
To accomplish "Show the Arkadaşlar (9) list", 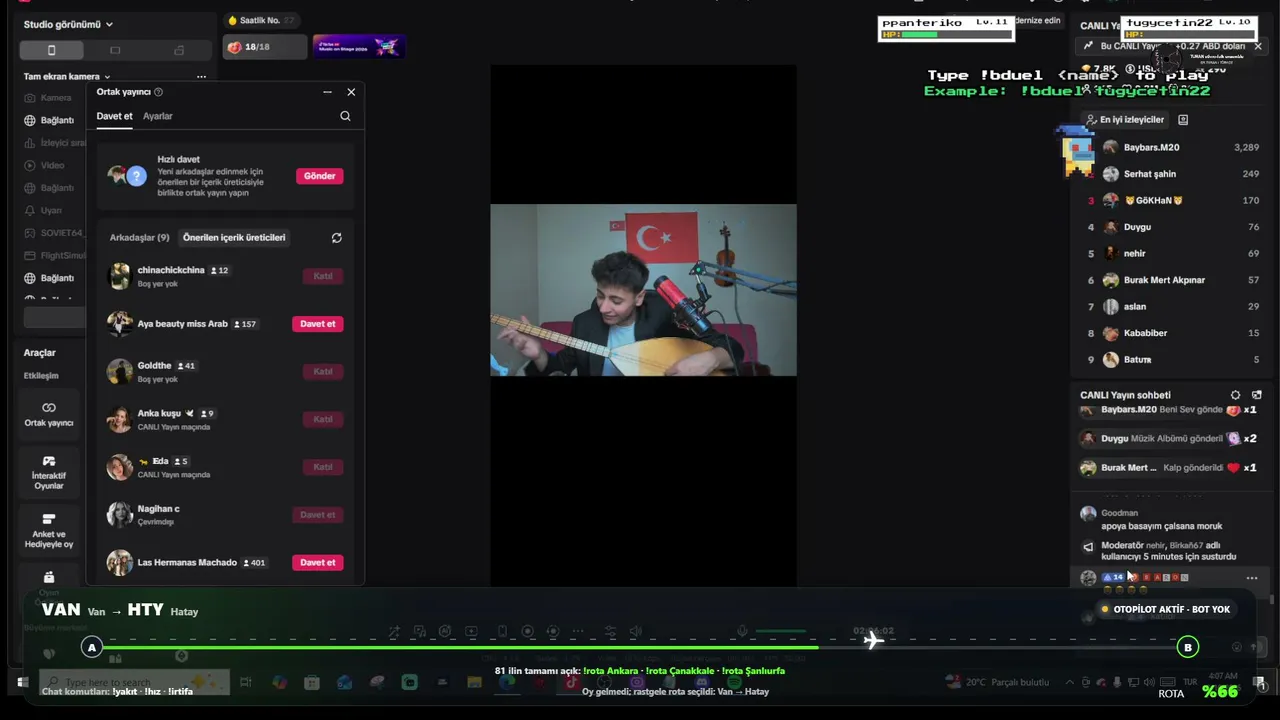I will click(x=139, y=238).
